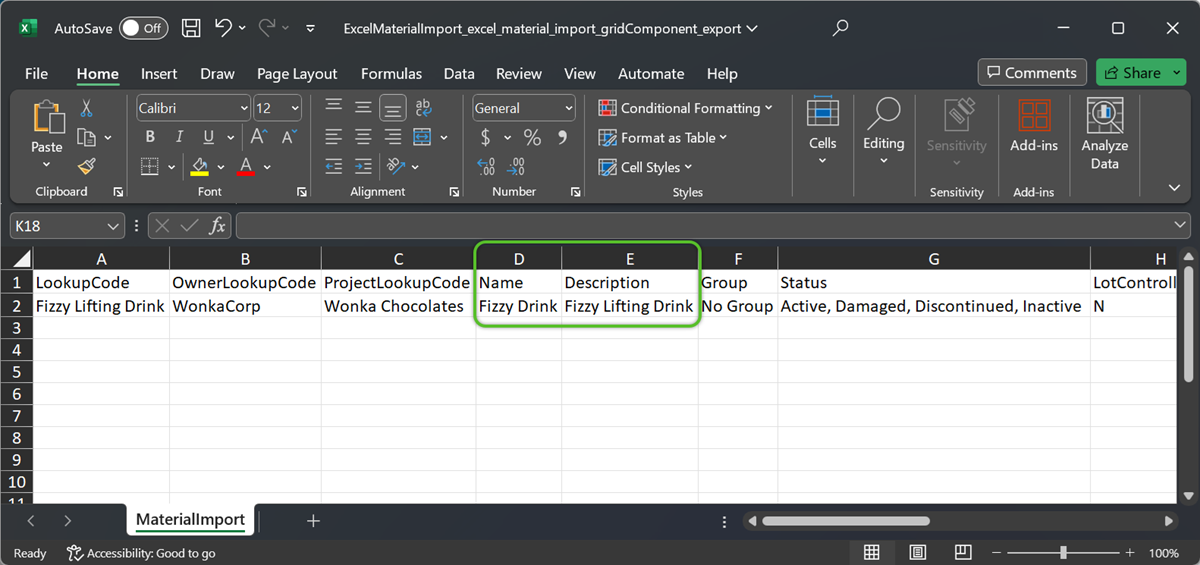Click Accessibility: Good to go status
This screenshot has width=1200, height=565.
tap(141, 553)
